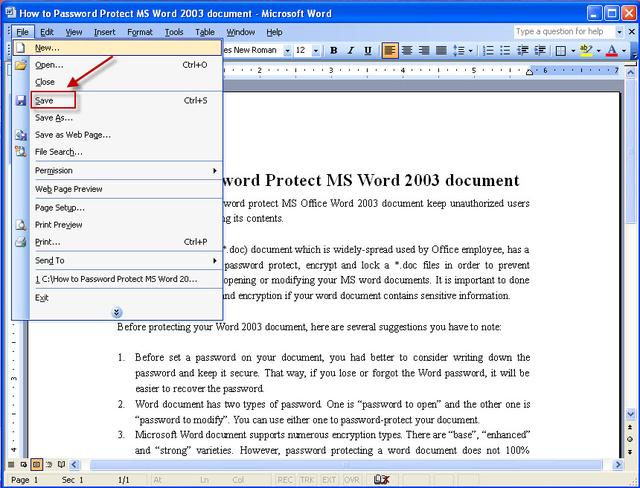Toggle bold formatting in the toolbar

click(x=333, y=51)
